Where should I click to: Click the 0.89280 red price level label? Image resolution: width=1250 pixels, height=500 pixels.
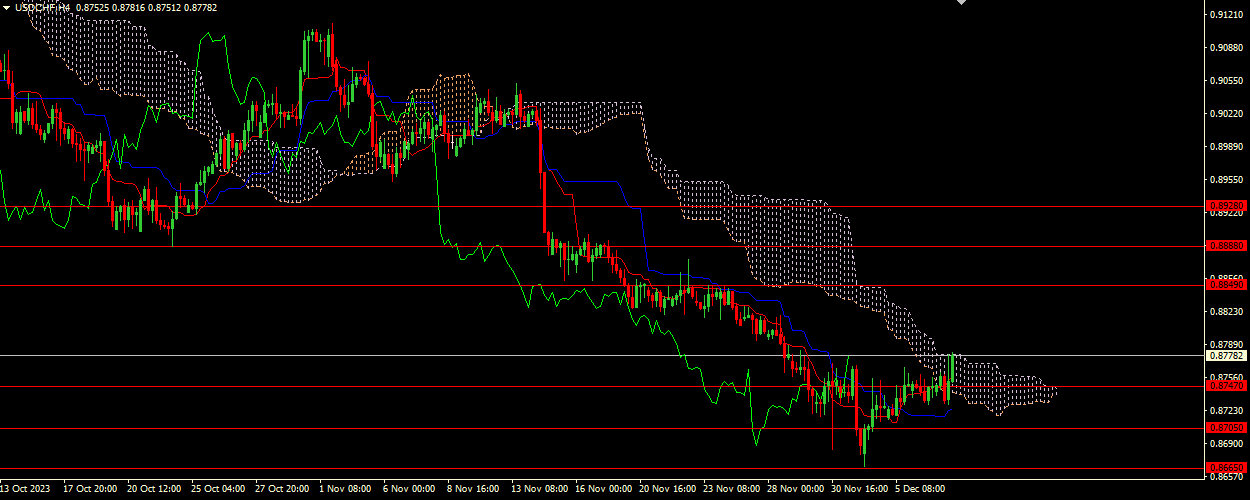click(x=1226, y=206)
